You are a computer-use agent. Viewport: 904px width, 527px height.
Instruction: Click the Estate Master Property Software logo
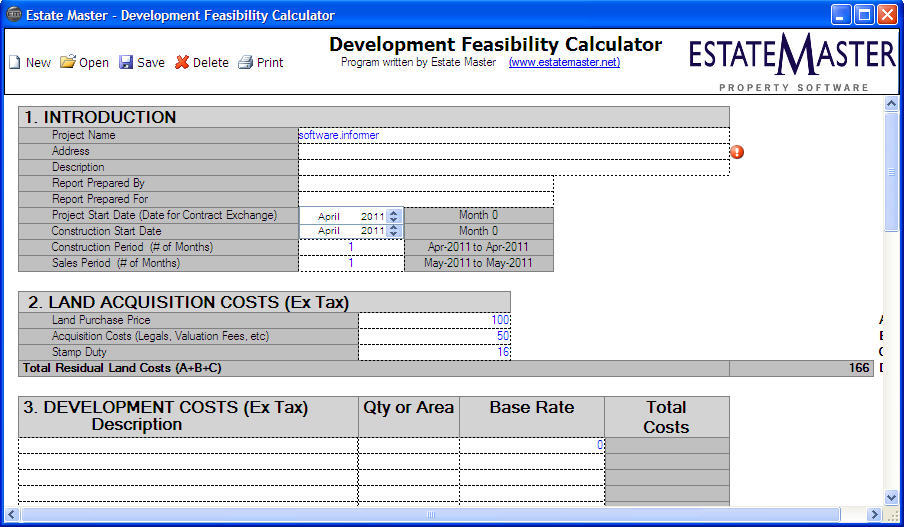click(x=792, y=62)
